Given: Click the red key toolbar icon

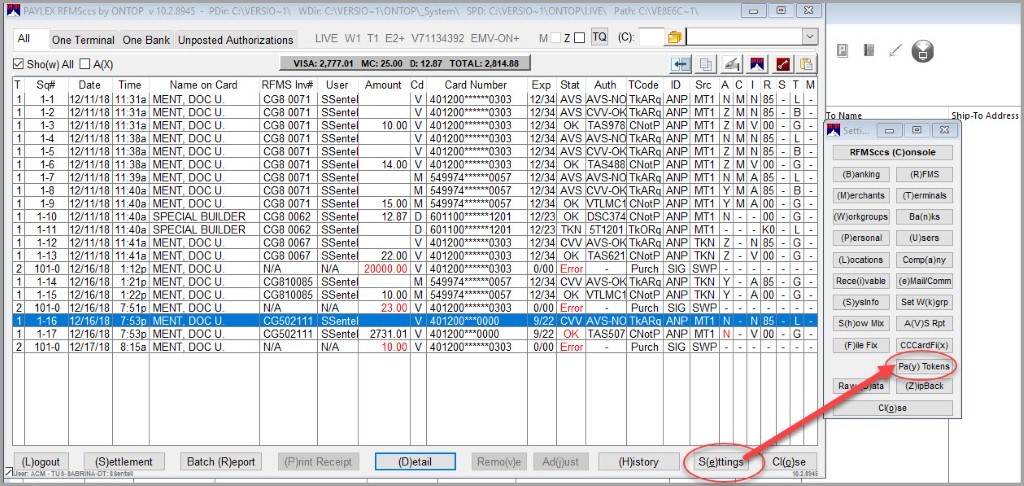Looking at the screenshot, I should (x=781, y=64).
